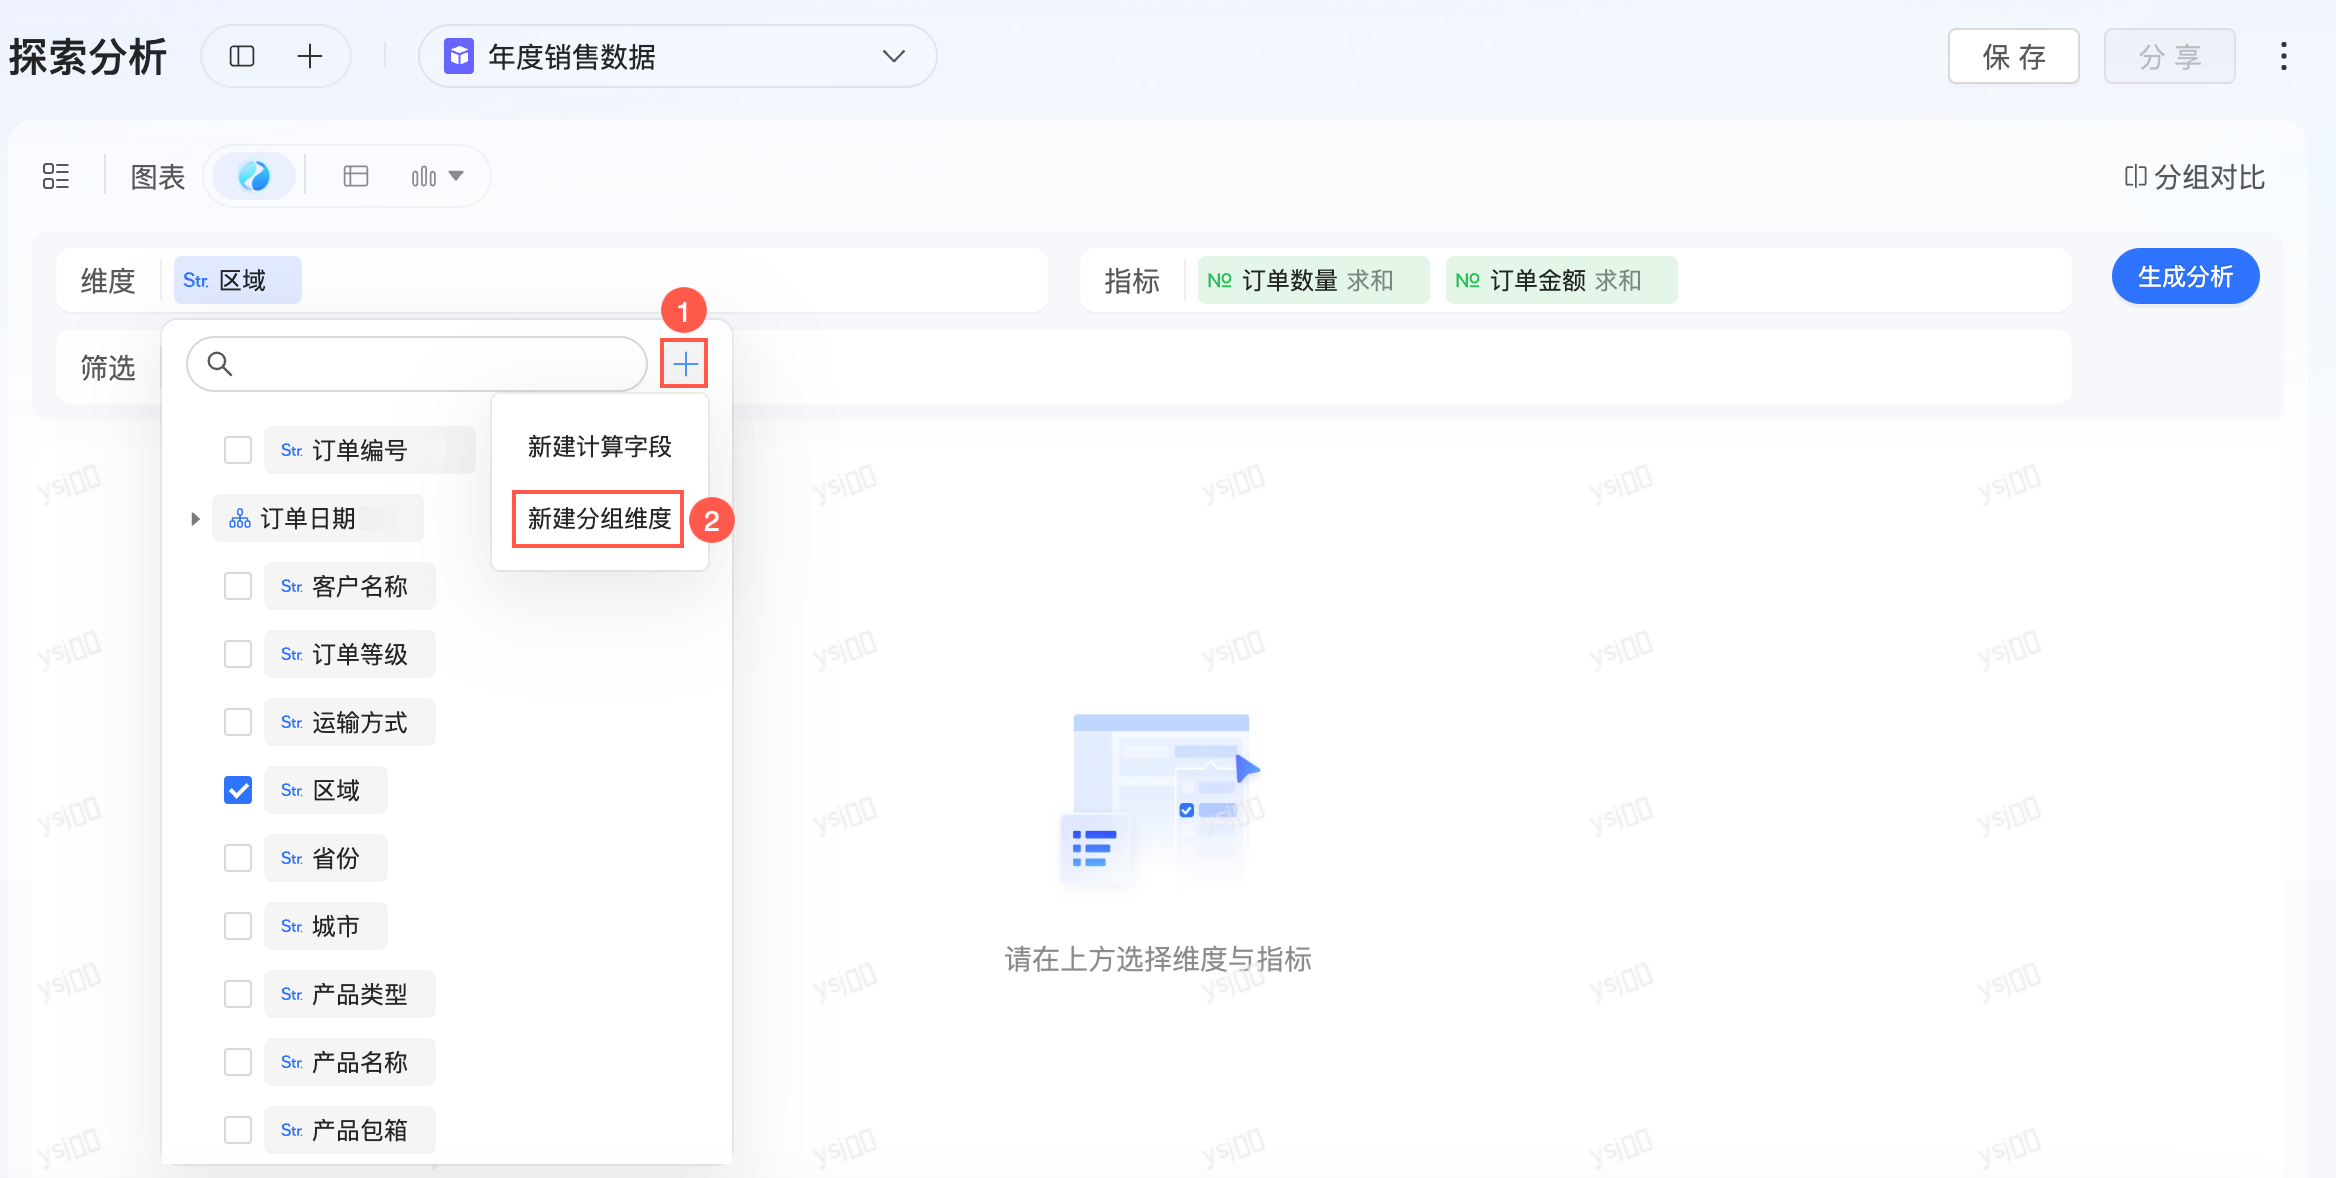
Task: Click the 保存 button
Action: pyautogui.click(x=2013, y=56)
